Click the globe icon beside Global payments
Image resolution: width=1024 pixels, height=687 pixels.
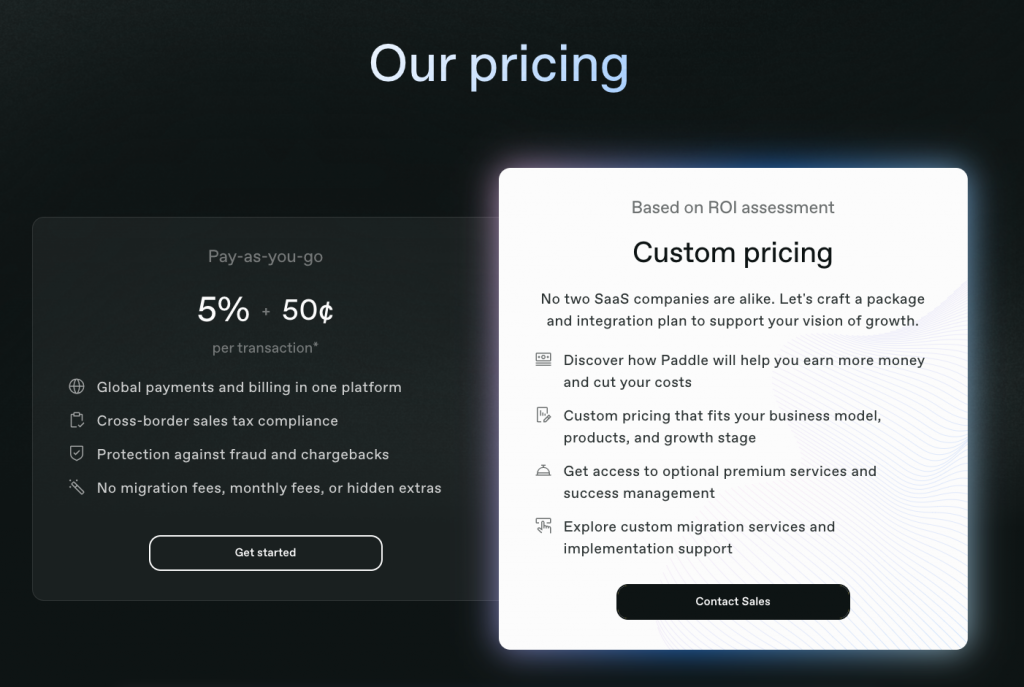[76, 387]
